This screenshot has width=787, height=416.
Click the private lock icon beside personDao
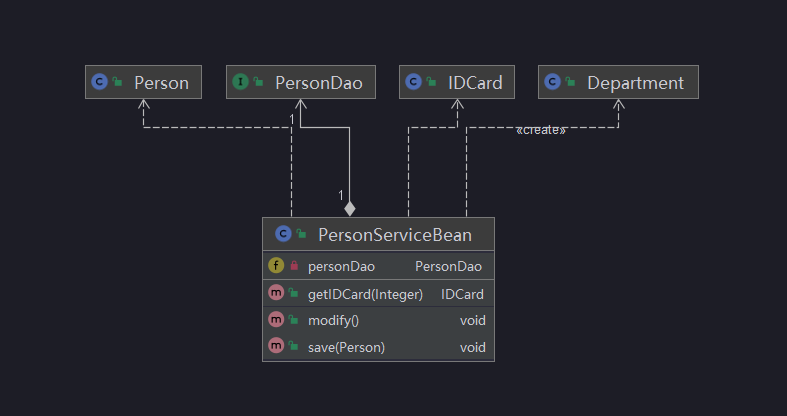click(294, 265)
